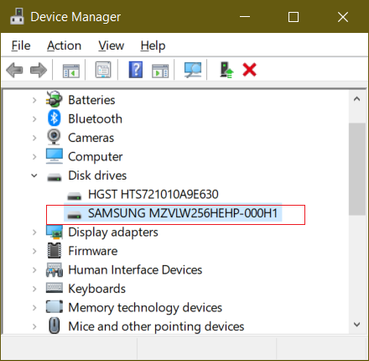Open the File menu
369x361 pixels.
[21, 46]
